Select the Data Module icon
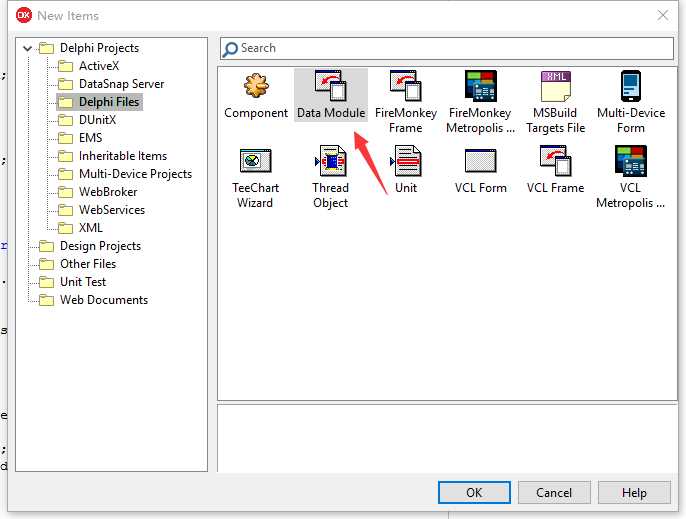The width and height of the screenshot is (686, 519). [330, 85]
